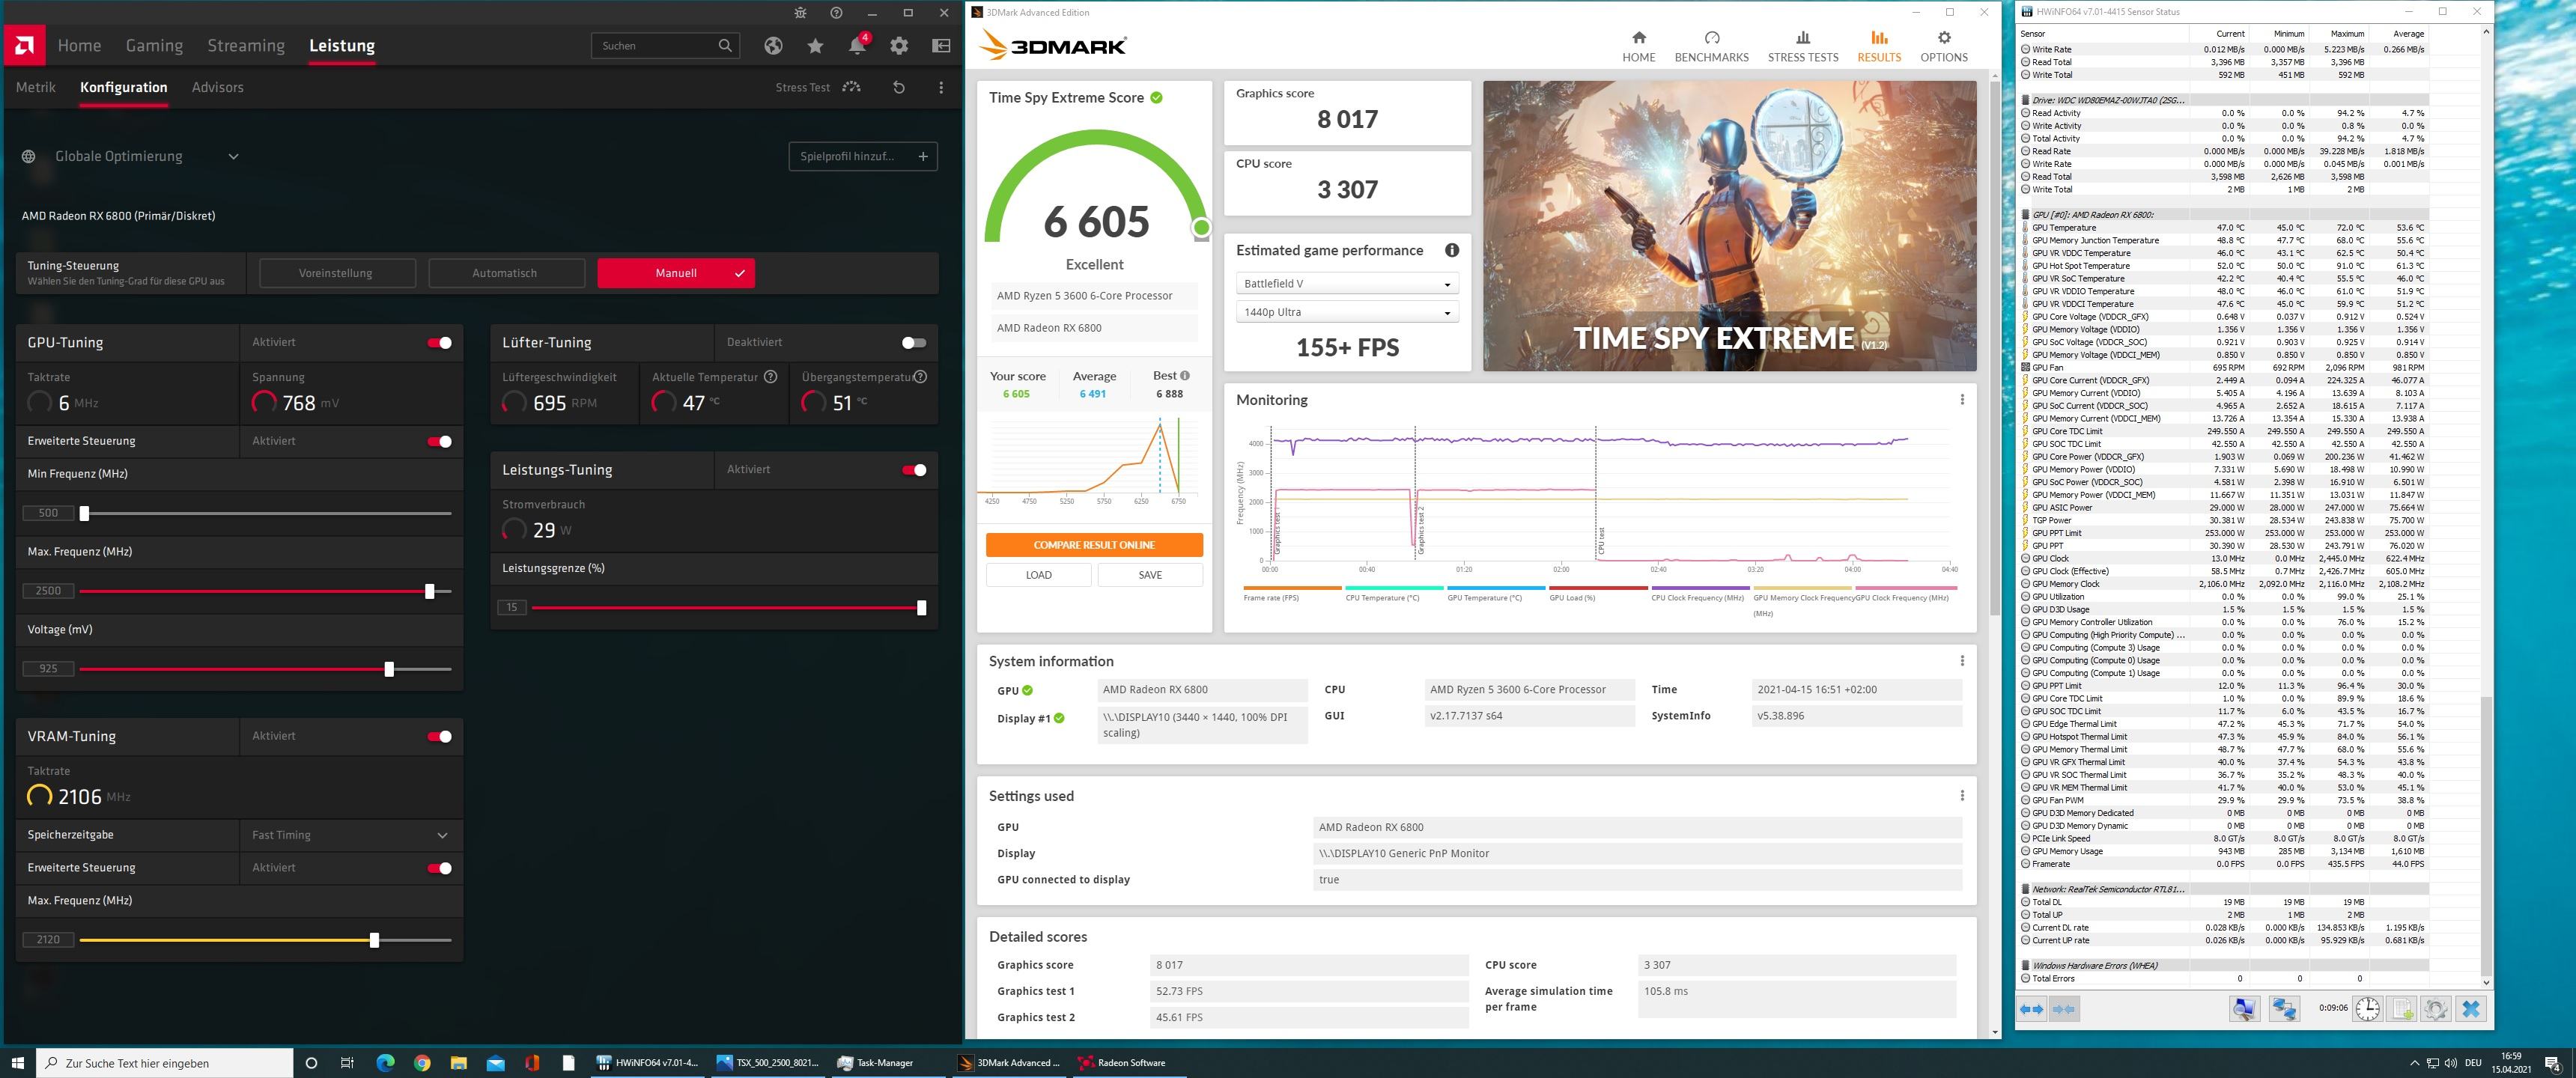
Task: Click Time Spy Extreme artwork thumbnail
Action: pos(1729,226)
